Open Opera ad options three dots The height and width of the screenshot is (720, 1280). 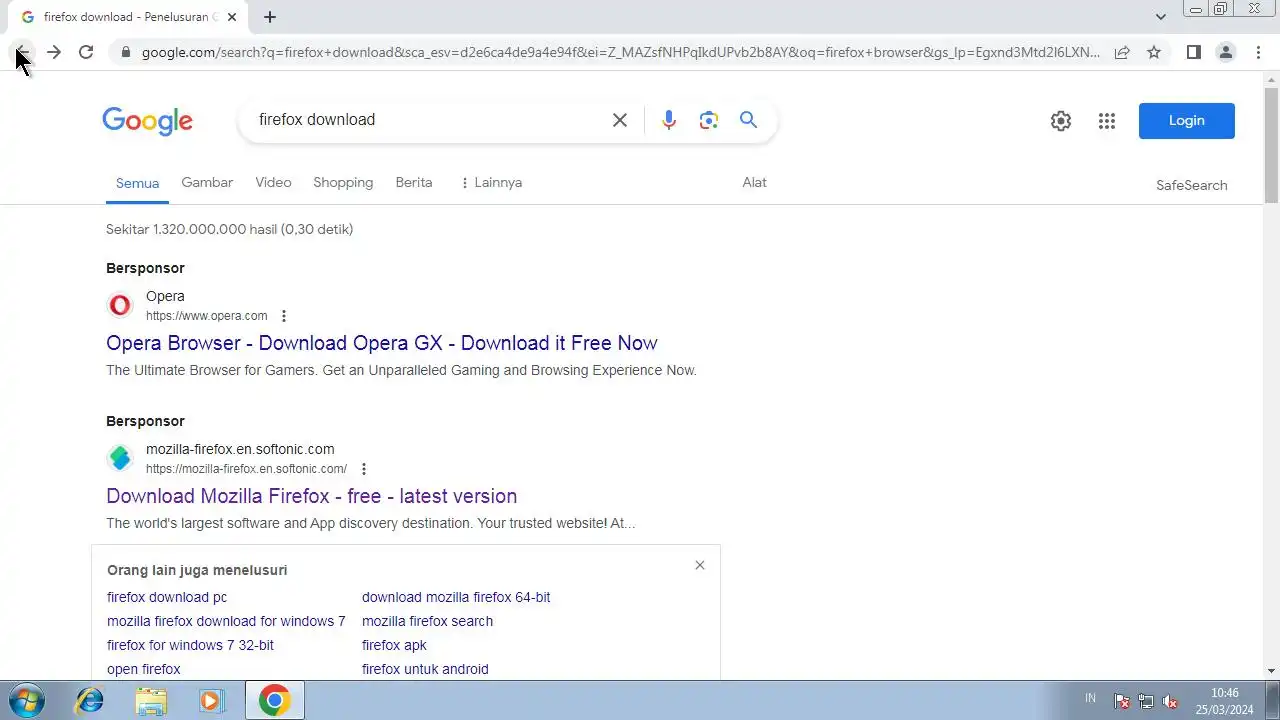tap(284, 316)
